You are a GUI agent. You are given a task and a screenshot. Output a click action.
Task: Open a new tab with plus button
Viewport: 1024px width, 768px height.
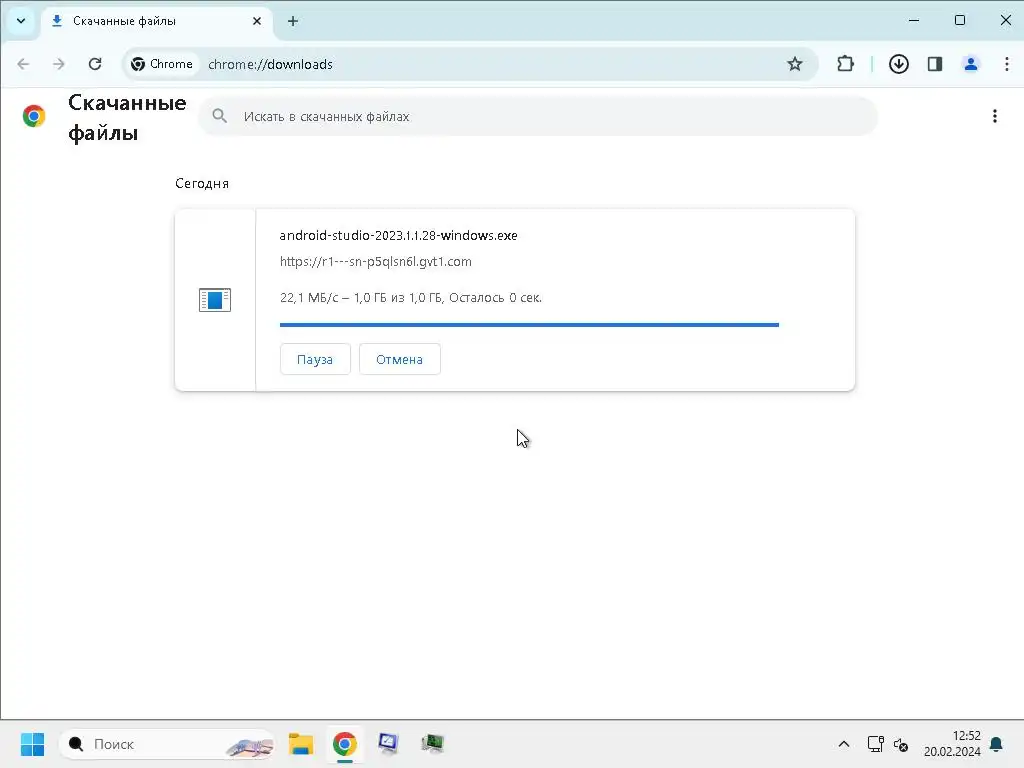[x=293, y=21]
